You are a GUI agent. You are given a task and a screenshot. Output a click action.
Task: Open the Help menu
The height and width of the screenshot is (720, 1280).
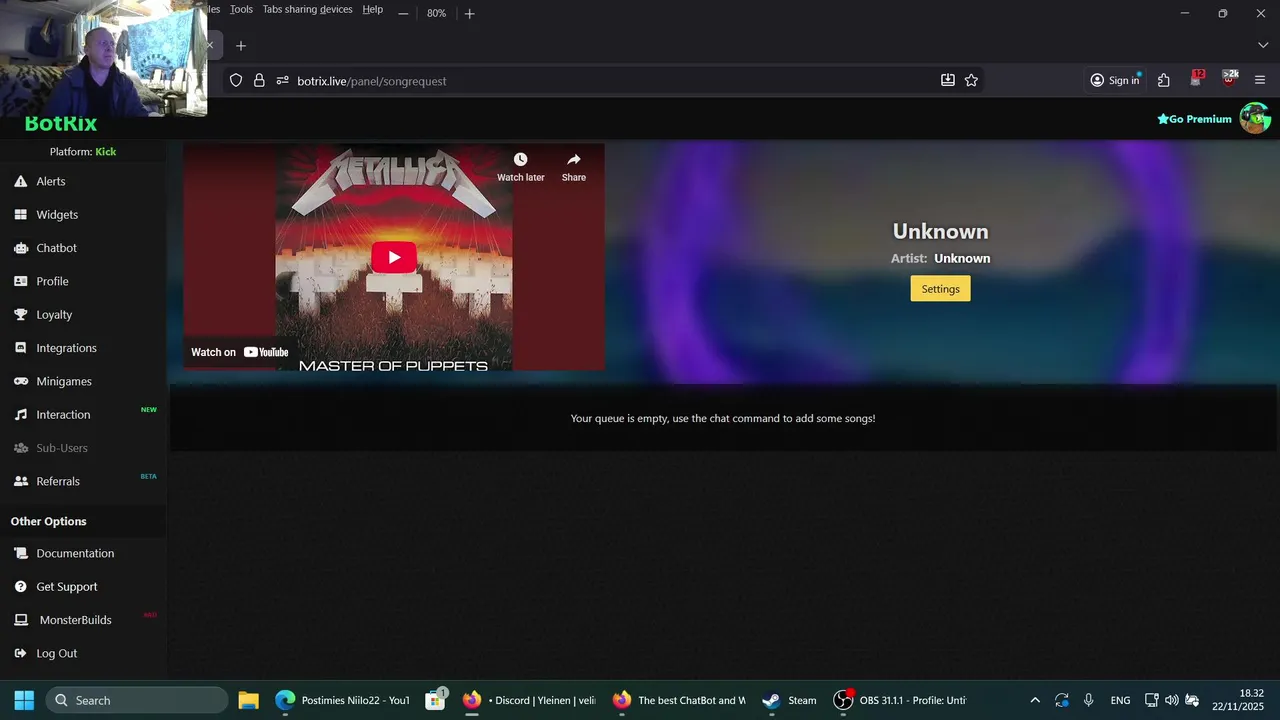[372, 9]
